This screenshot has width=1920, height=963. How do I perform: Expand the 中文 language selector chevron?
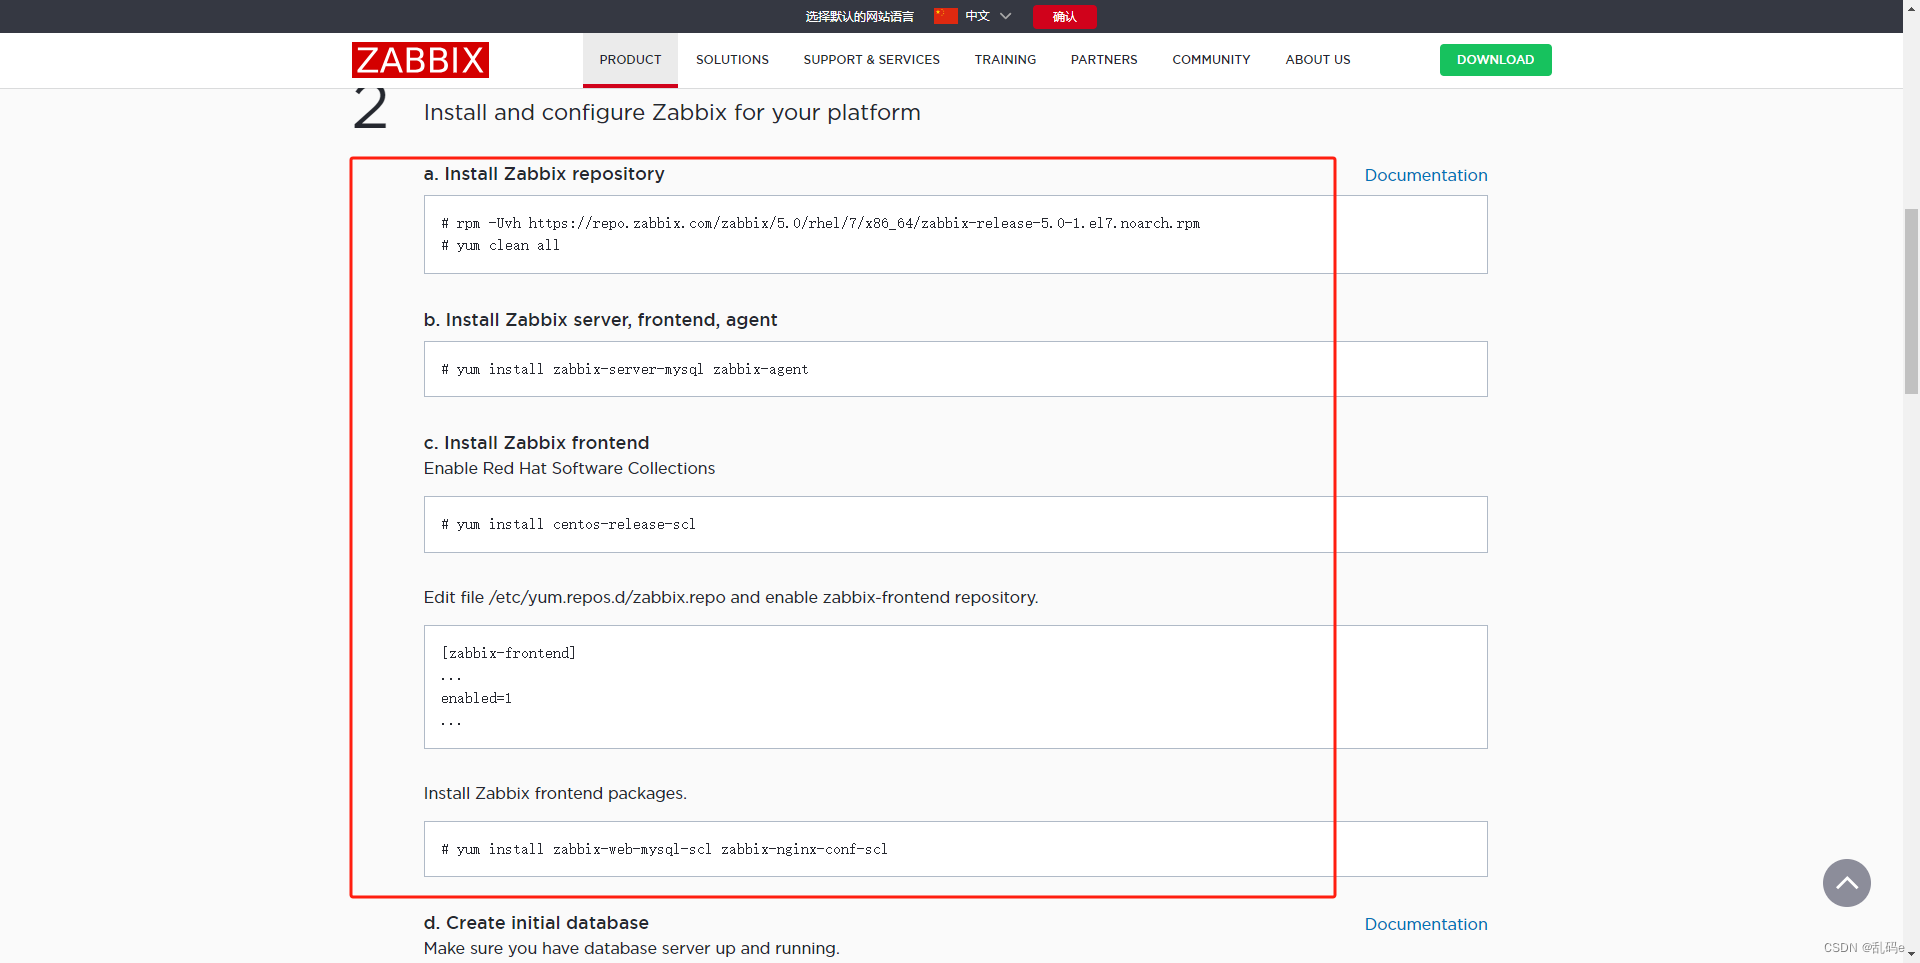pos(1006,16)
